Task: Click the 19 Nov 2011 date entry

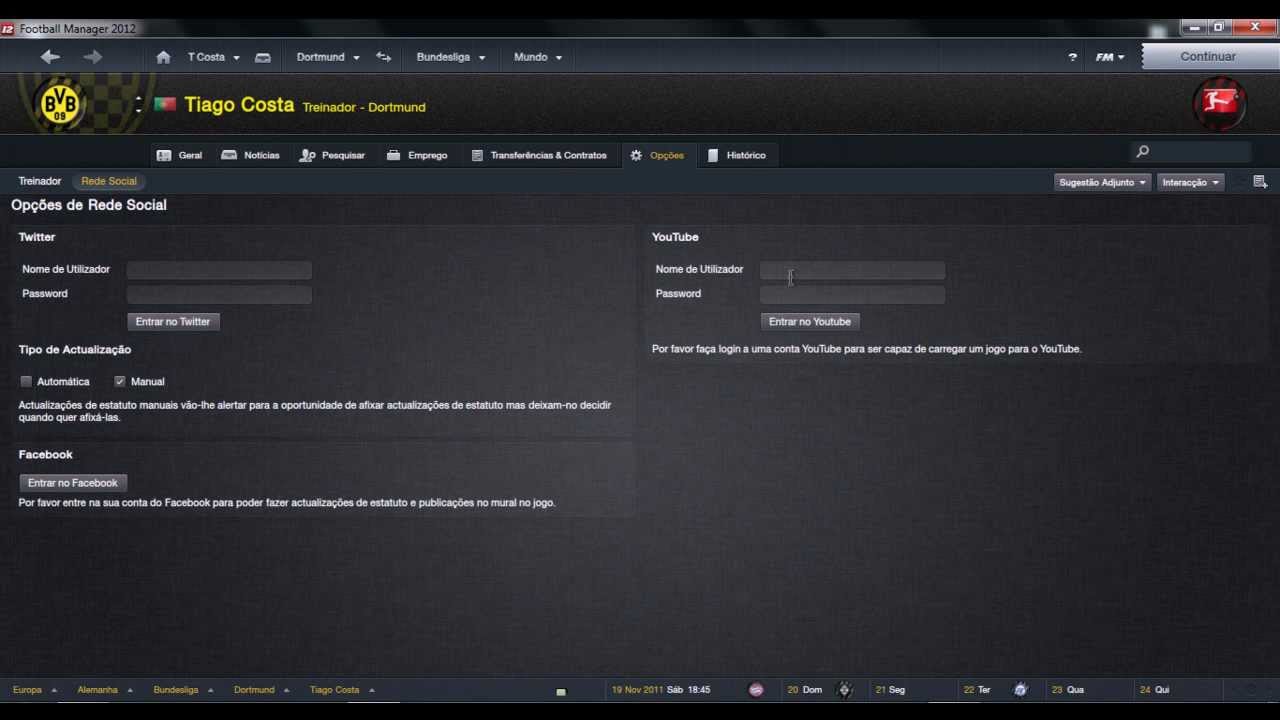Action: pos(661,690)
